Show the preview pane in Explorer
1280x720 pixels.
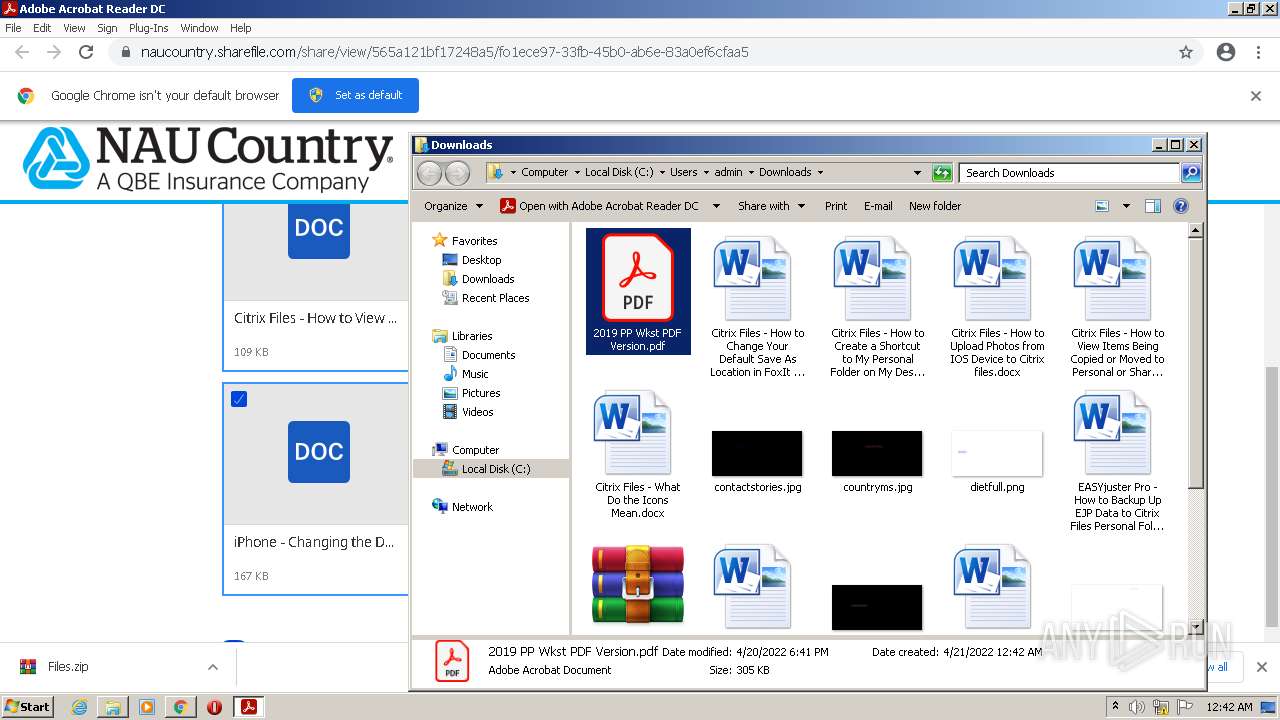pyautogui.click(x=1152, y=206)
